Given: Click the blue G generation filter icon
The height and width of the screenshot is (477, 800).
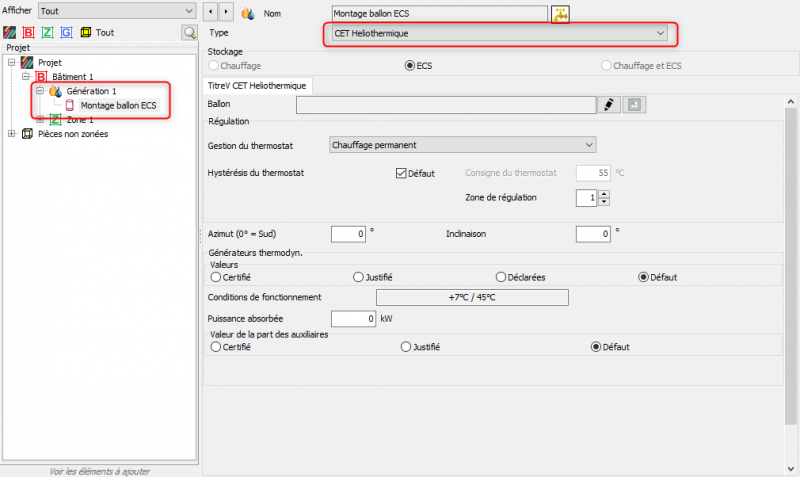Looking at the screenshot, I should 66,32.
